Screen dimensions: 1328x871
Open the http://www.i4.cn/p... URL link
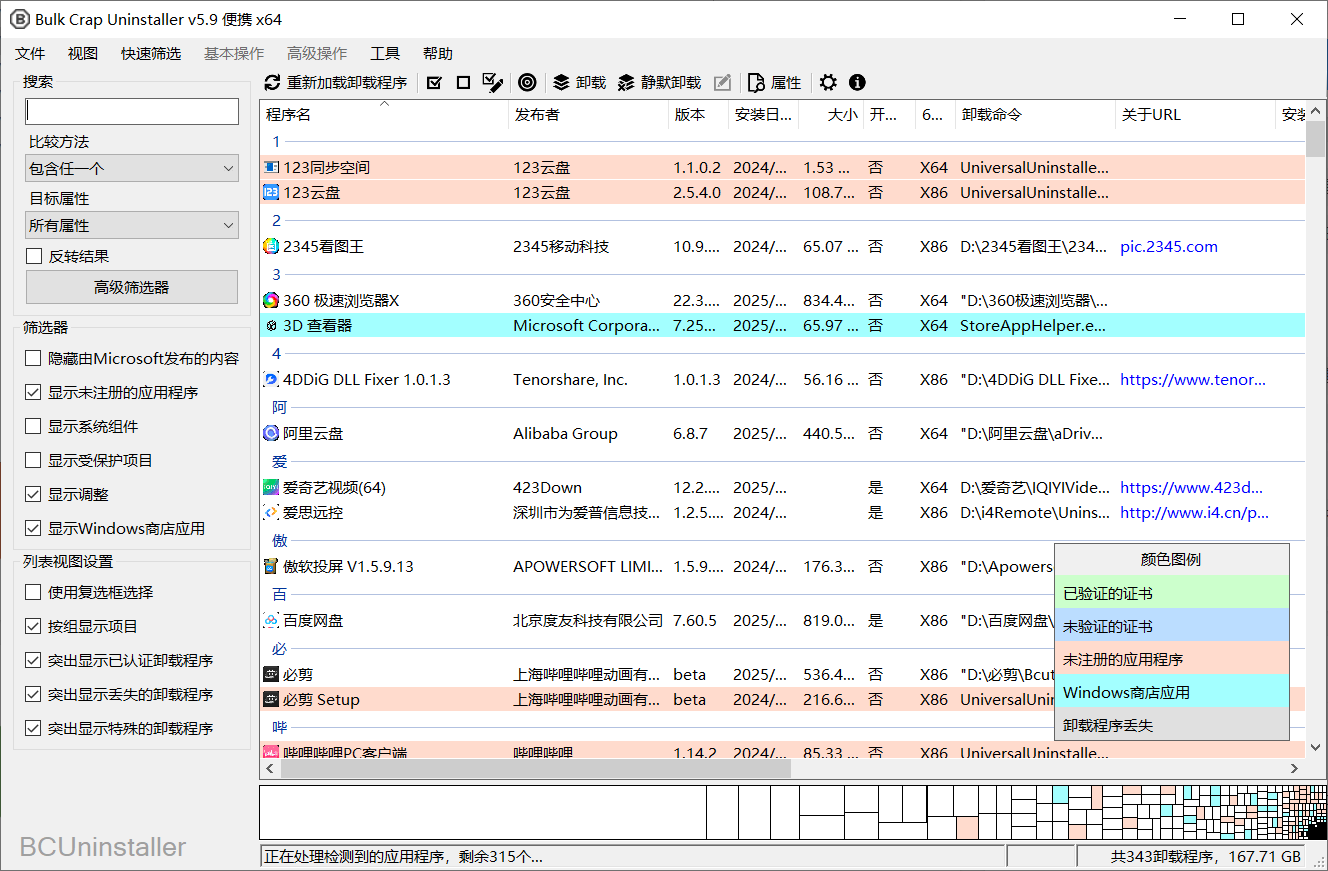point(1194,512)
